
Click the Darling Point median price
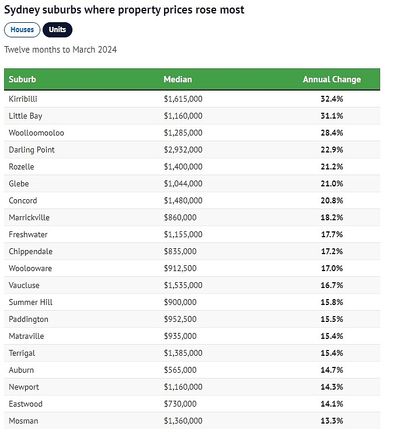(x=183, y=150)
